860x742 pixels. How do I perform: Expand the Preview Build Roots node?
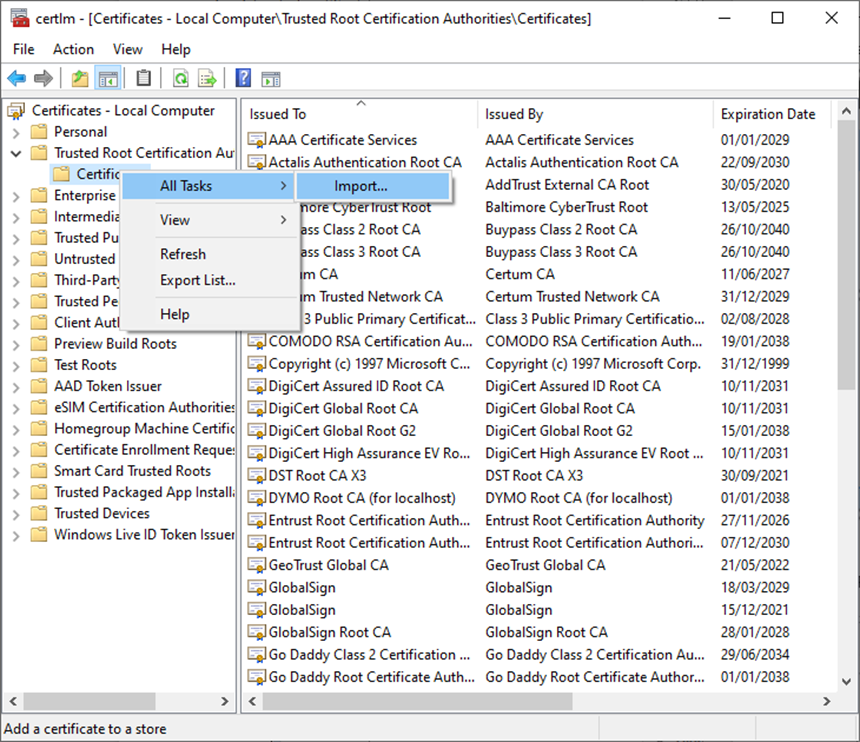pos(16,345)
